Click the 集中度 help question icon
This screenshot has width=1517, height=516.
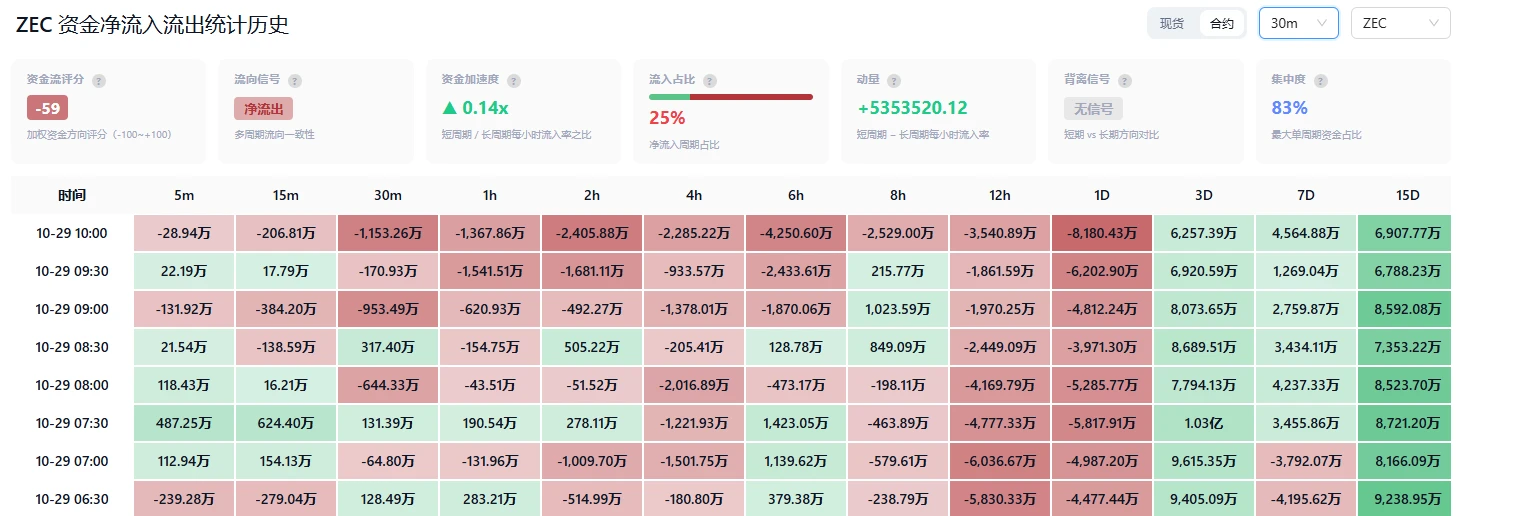(1321, 80)
